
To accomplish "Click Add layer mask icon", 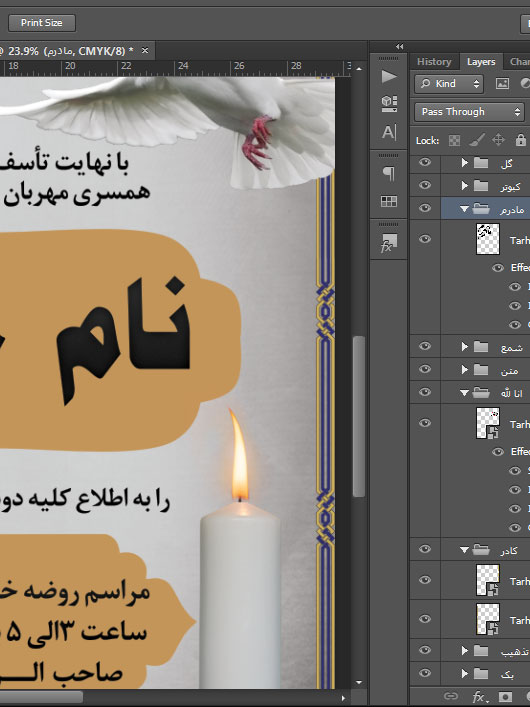I will click(x=506, y=697).
